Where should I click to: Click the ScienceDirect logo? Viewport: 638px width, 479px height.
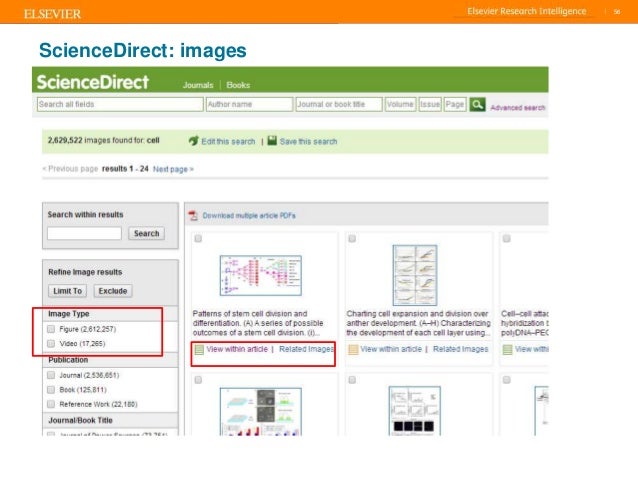click(x=93, y=82)
